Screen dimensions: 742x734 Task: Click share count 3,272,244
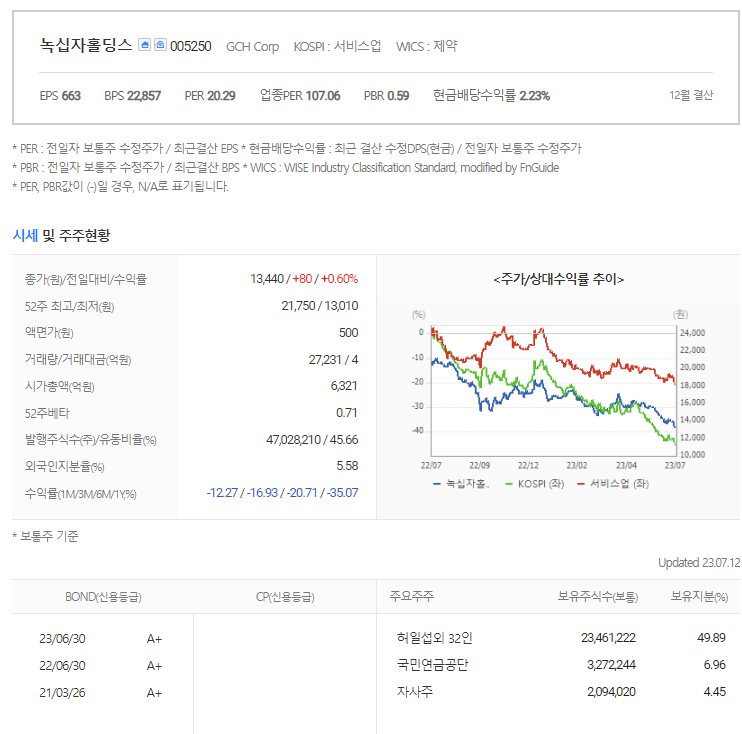click(x=611, y=665)
